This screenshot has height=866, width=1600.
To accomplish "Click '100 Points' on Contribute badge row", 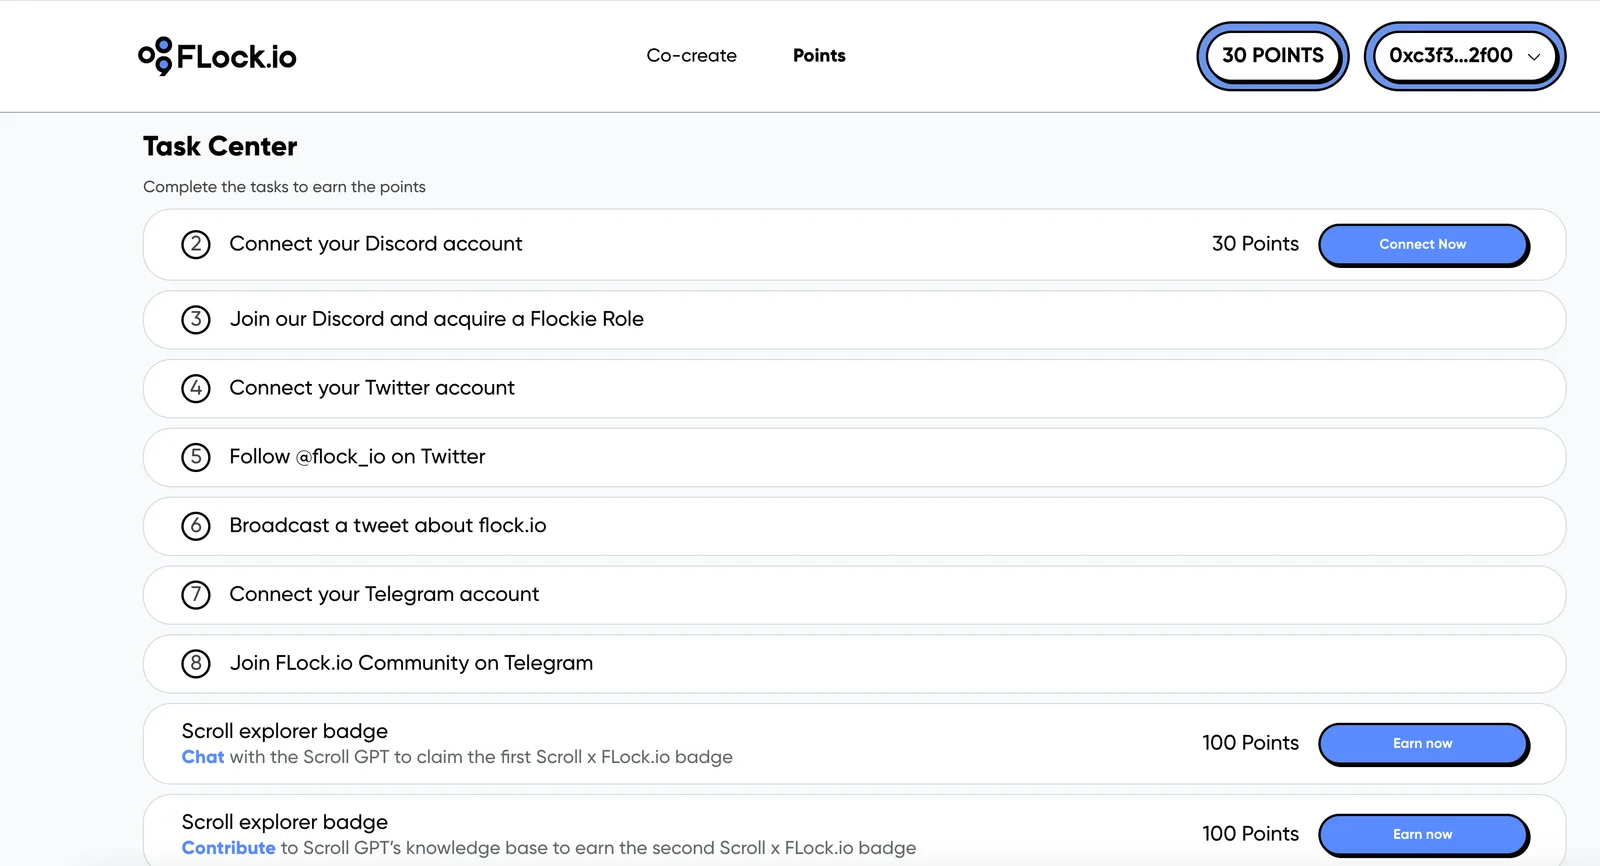I will 1250,834.
